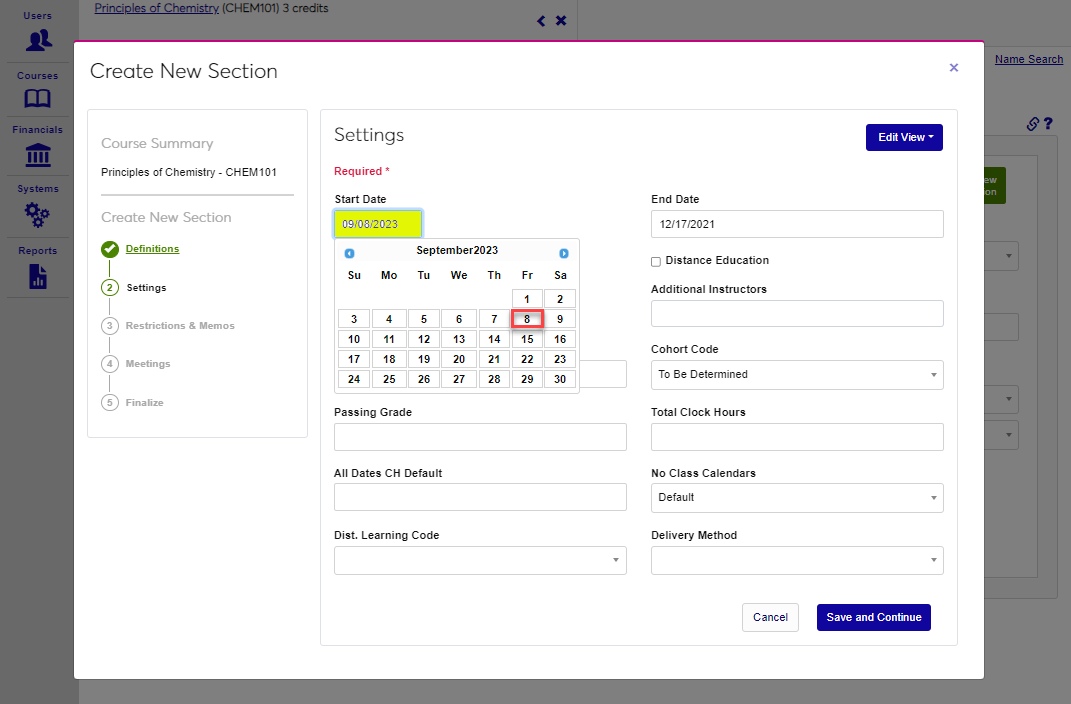Open the Edit View menu button
This screenshot has width=1071, height=704.
tap(904, 137)
